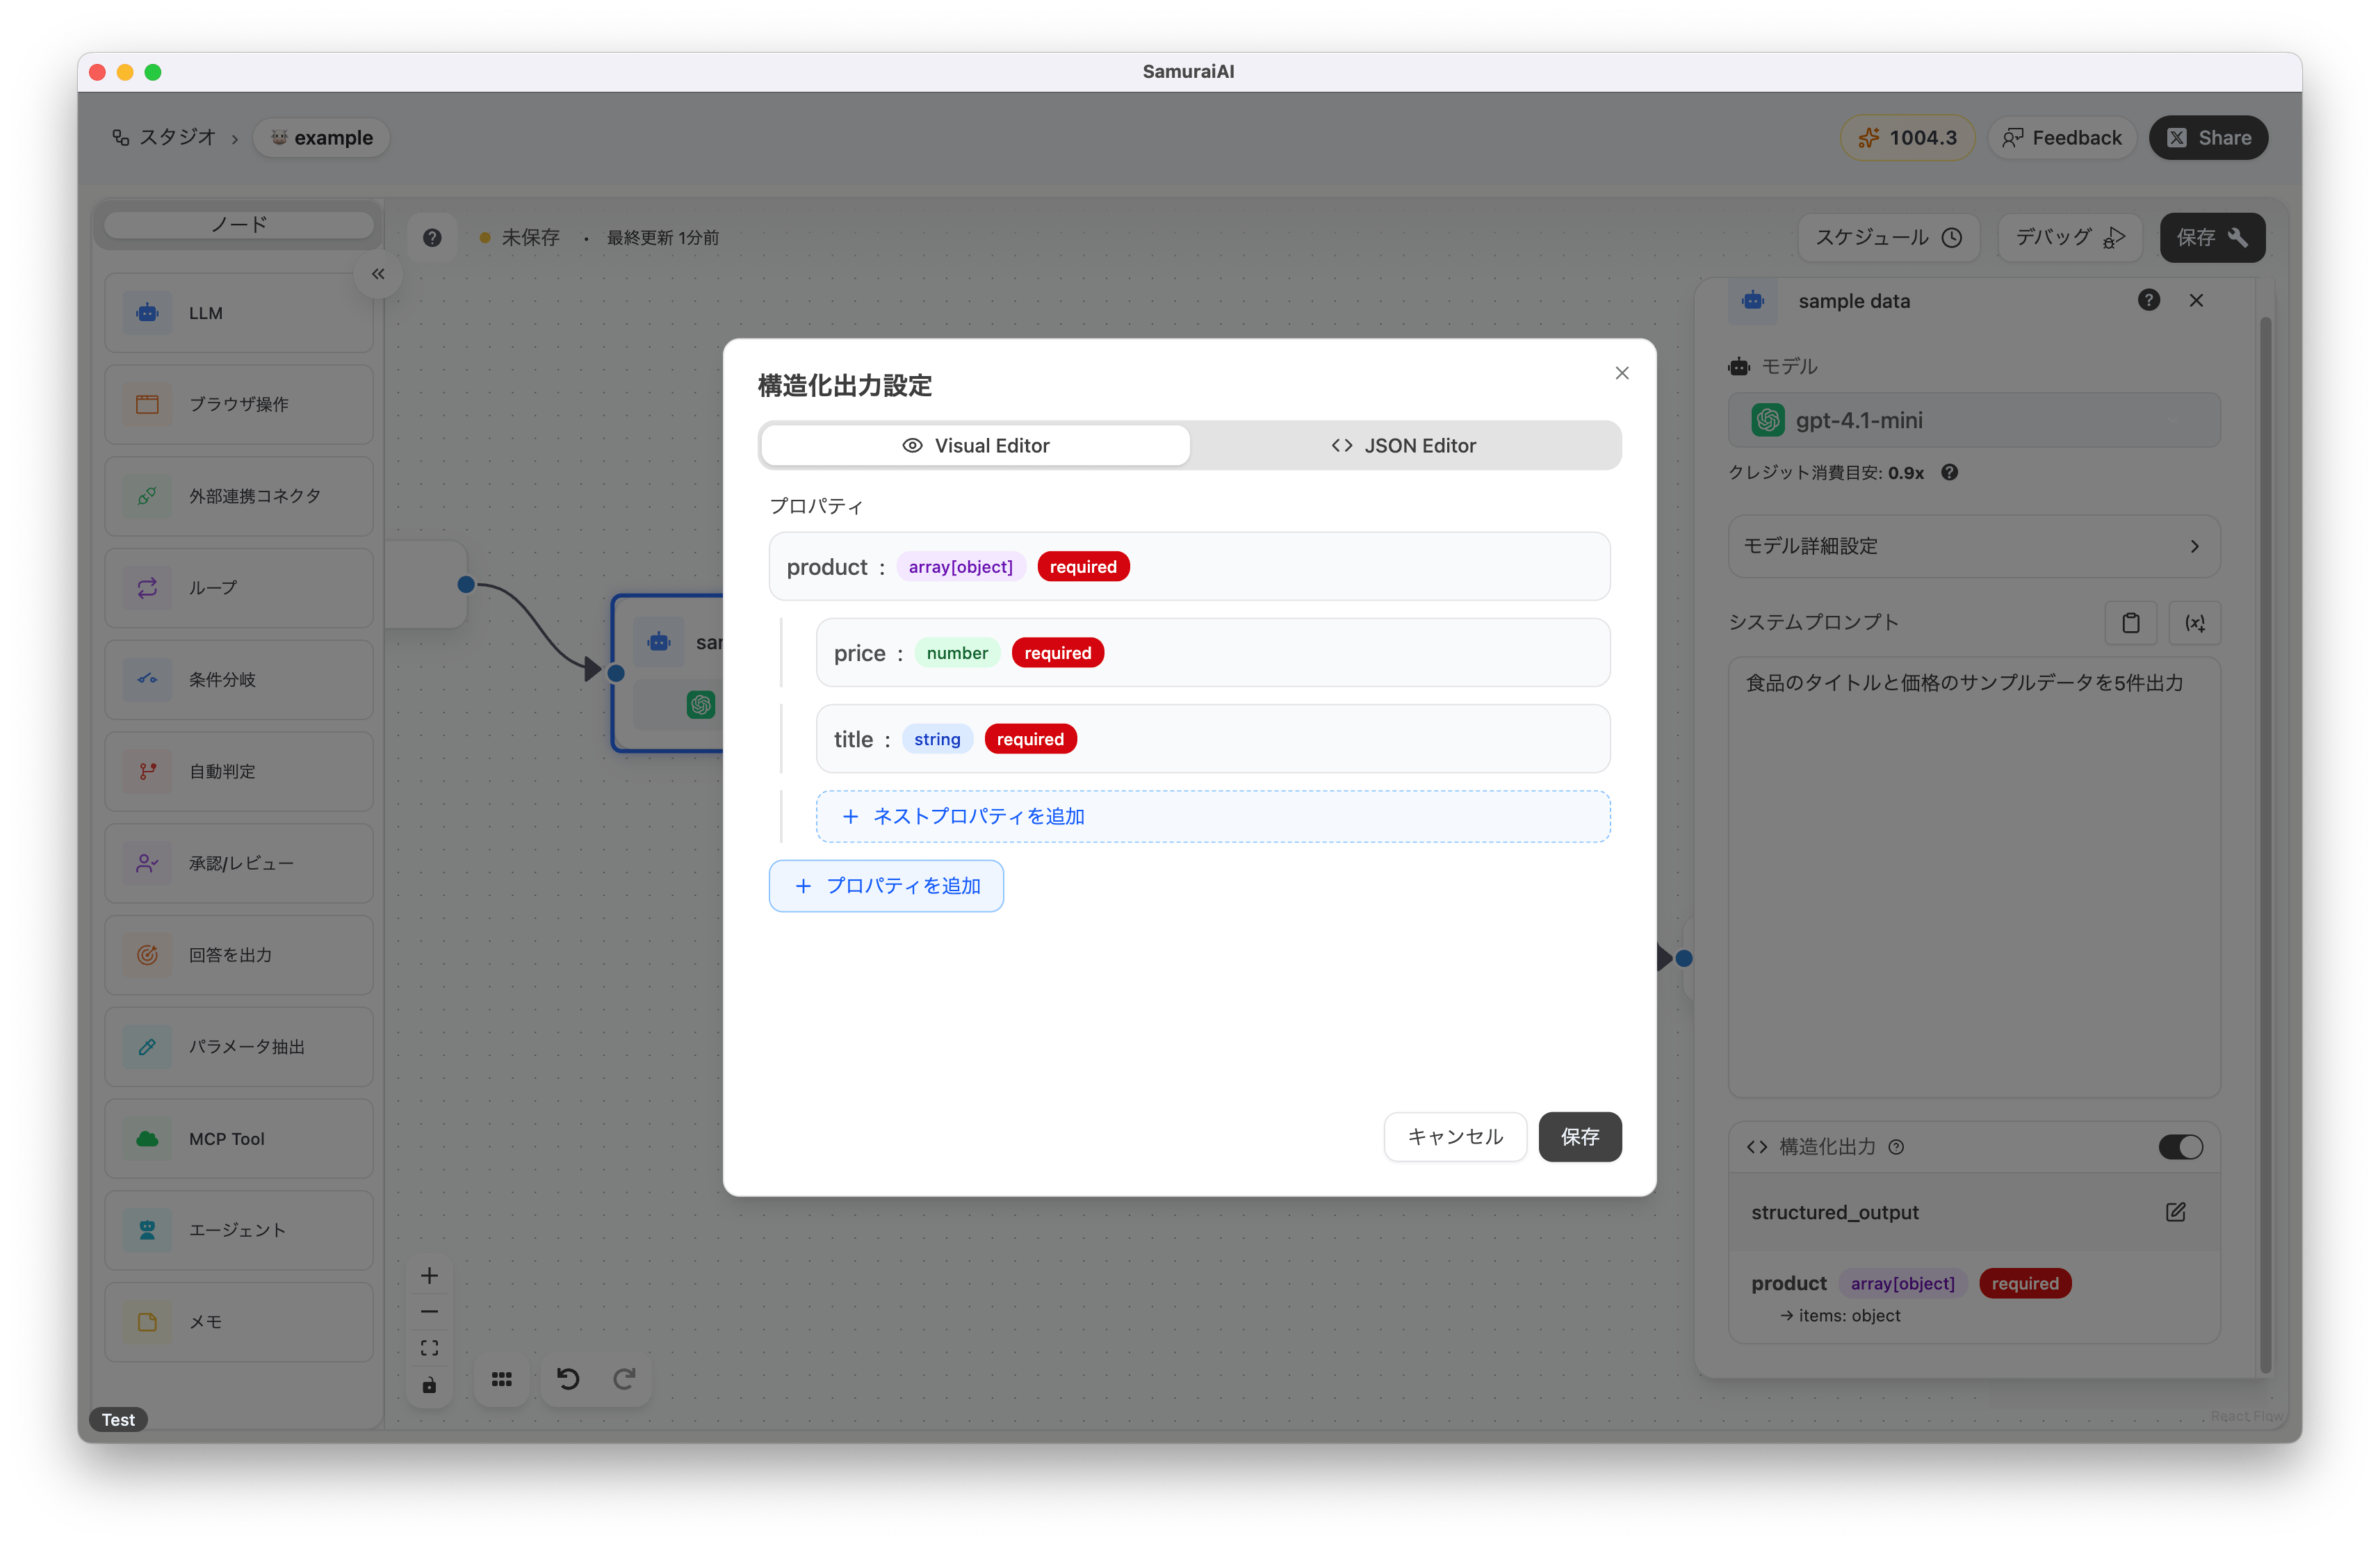The width and height of the screenshot is (2380, 1546).
Task: Click the grid layout icon at bottom
Action: tap(502, 1379)
